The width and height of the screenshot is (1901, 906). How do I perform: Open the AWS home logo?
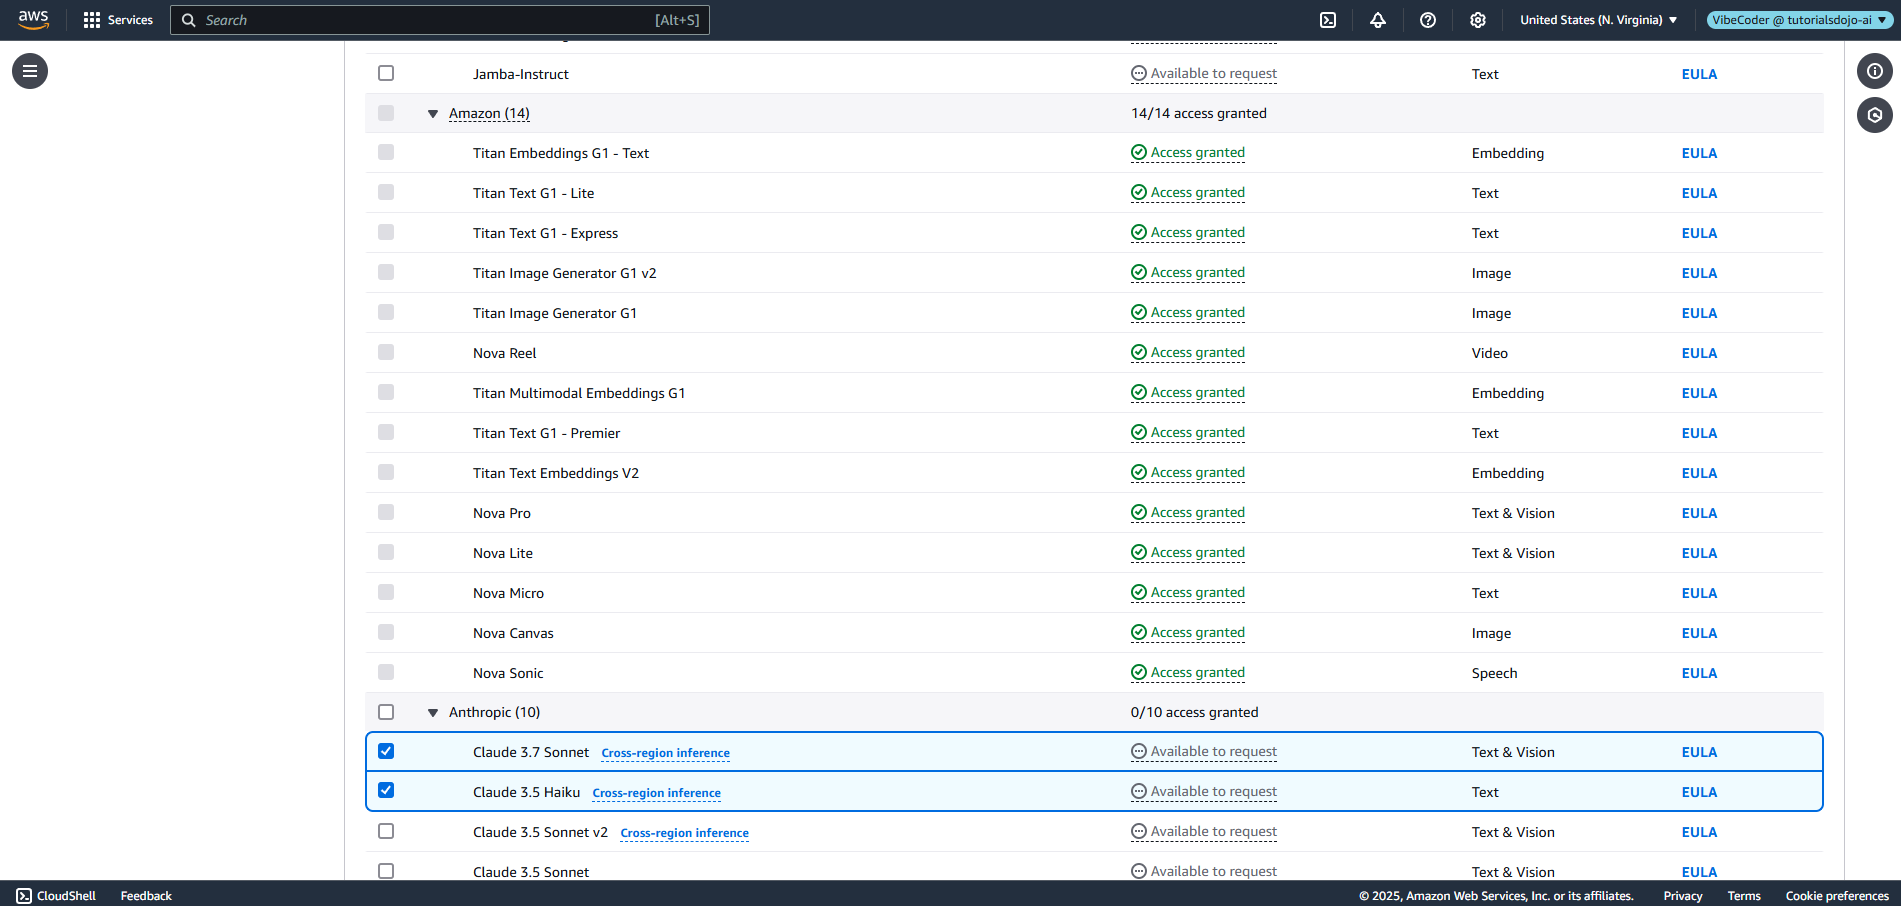click(x=33, y=19)
